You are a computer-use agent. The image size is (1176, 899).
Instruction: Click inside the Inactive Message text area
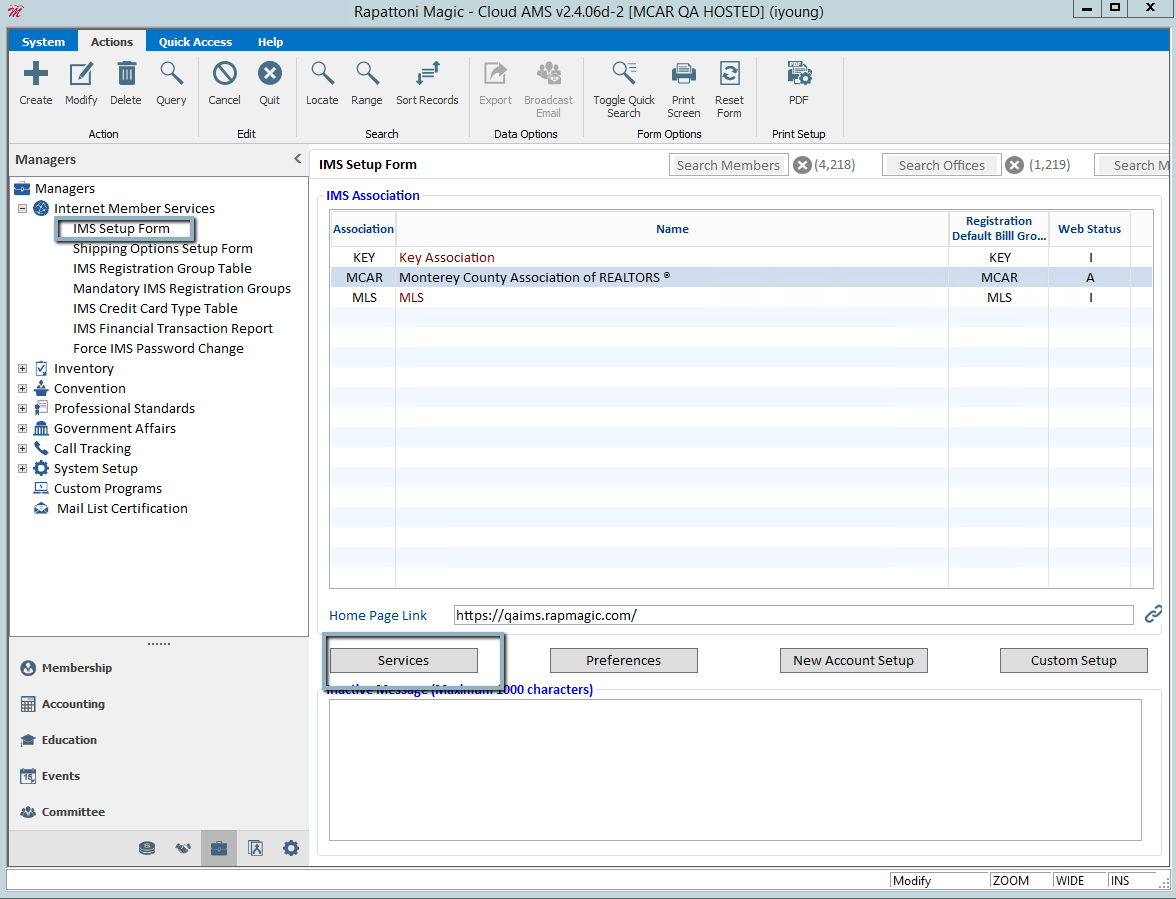735,770
